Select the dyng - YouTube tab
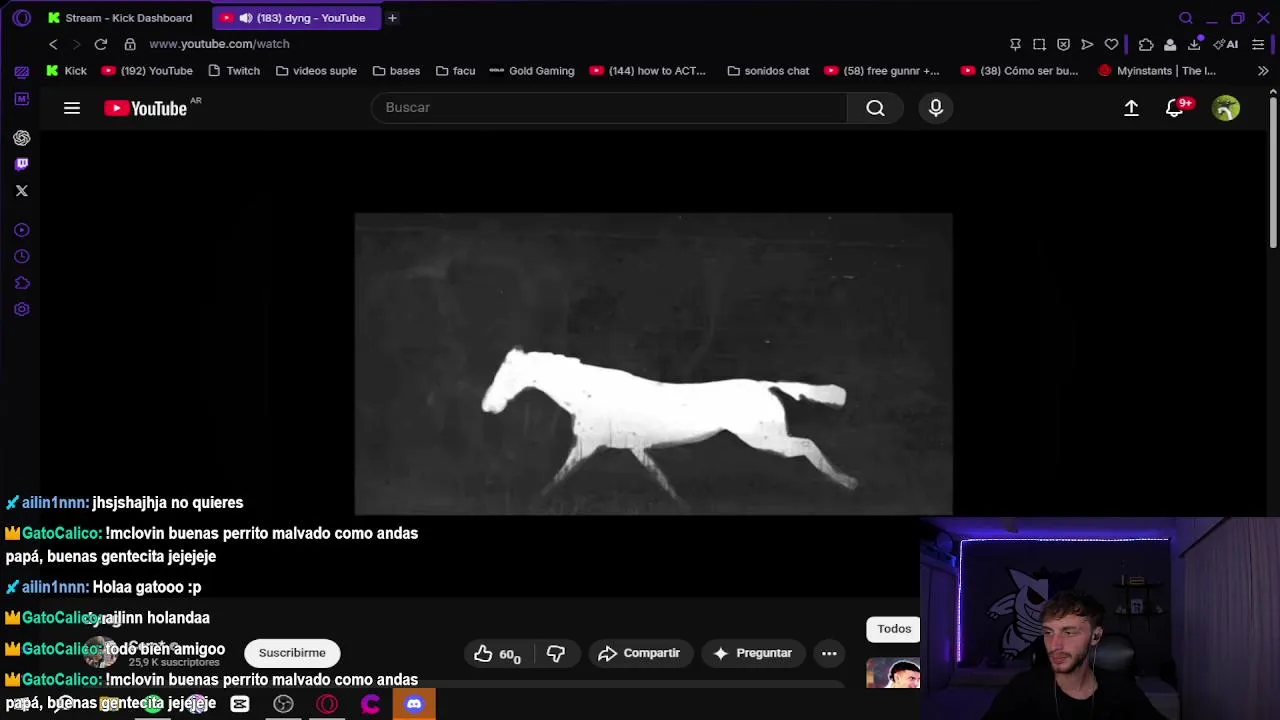Image resolution: width=1280 pixels, height=720 pixels. tap(296, 18)
